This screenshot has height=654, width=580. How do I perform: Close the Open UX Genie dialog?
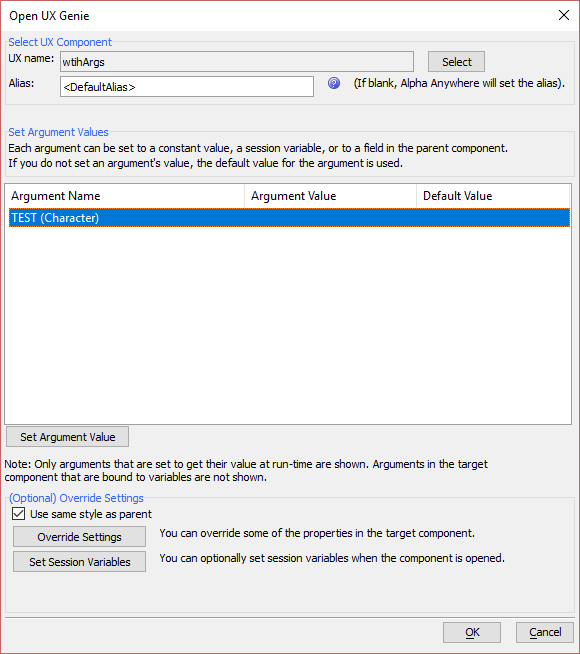click(564, 15)
